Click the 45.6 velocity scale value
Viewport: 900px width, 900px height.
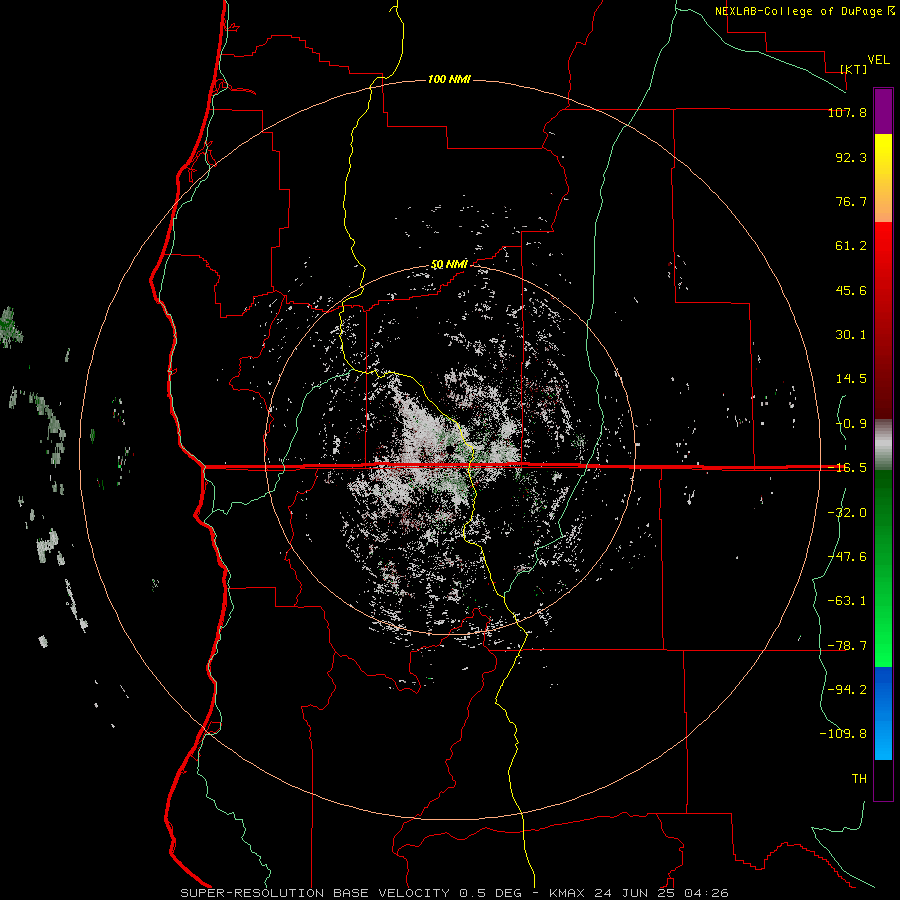[x=851, y=290]
